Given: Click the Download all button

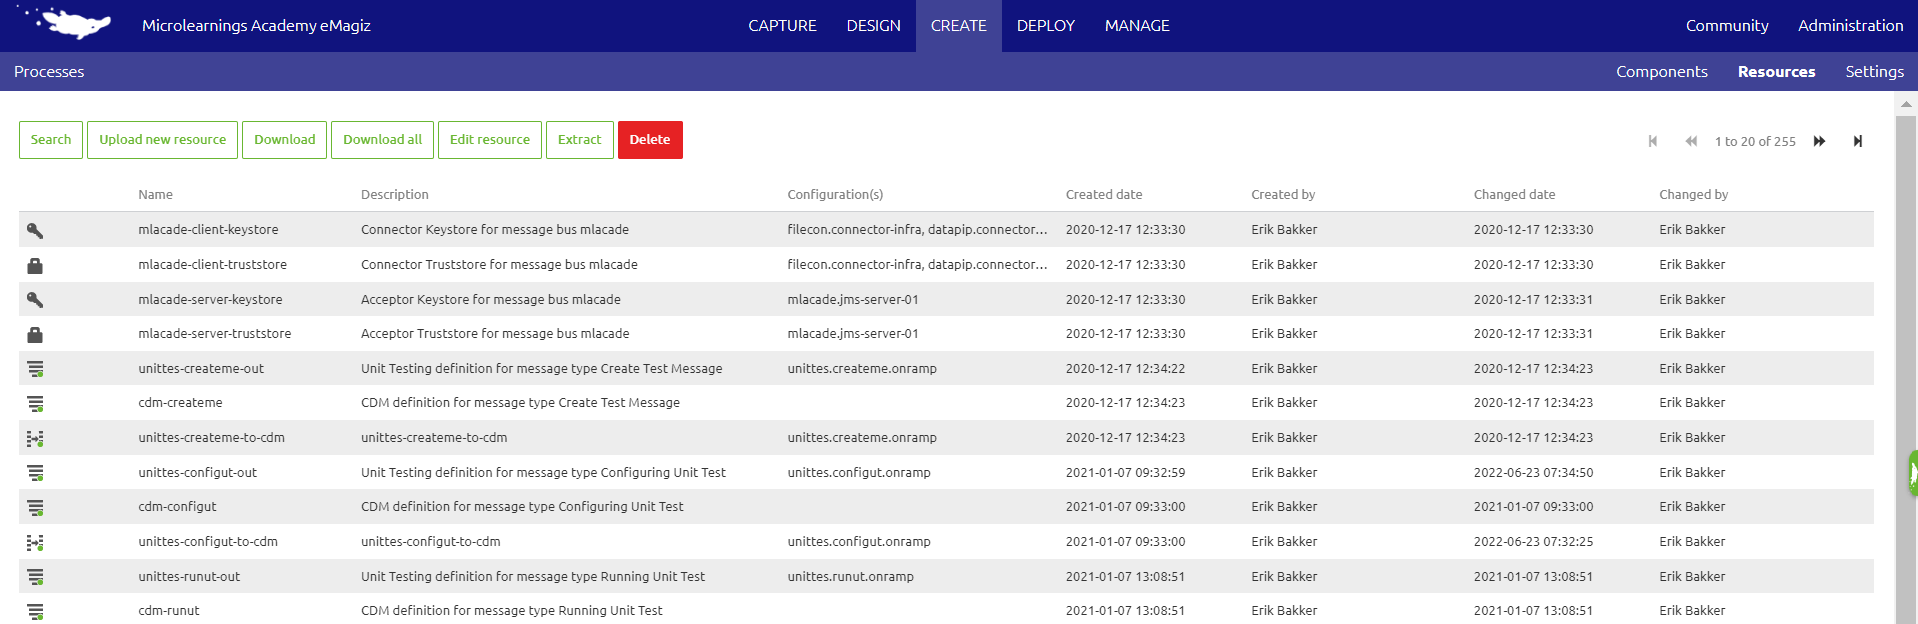Looking at the screenshot, I should (382, 140).
